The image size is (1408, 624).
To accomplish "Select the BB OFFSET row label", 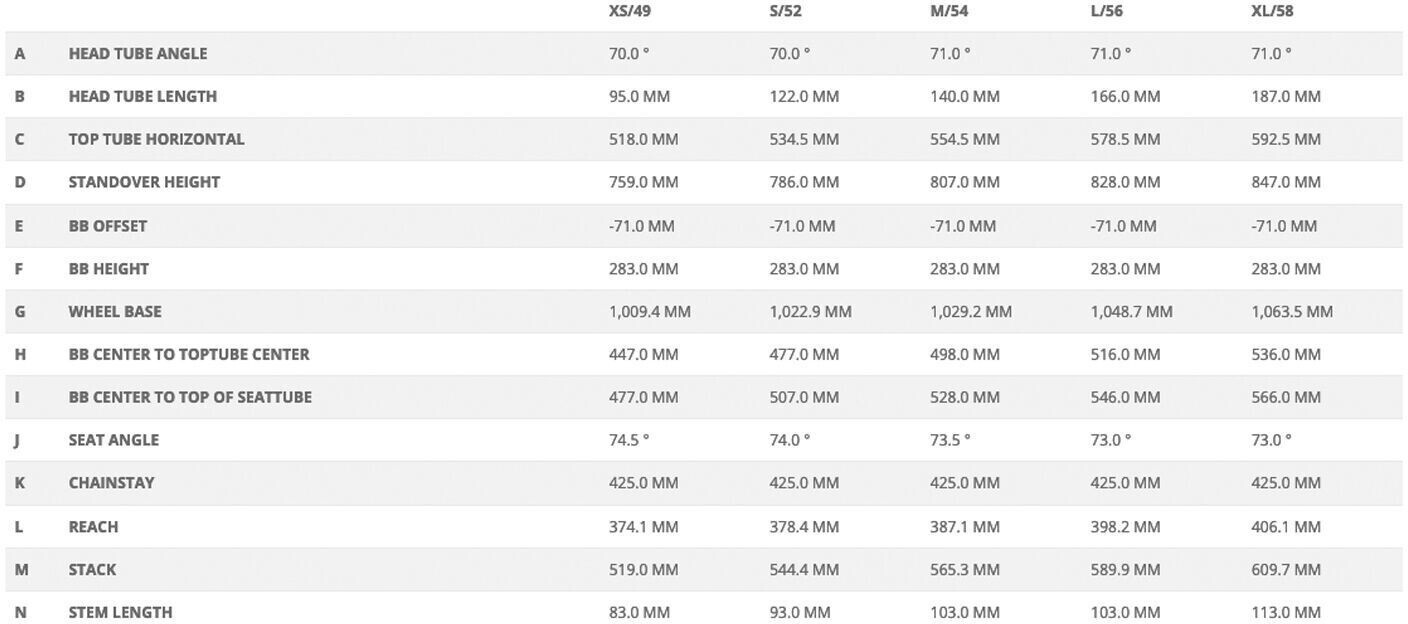I will (107, 226).
